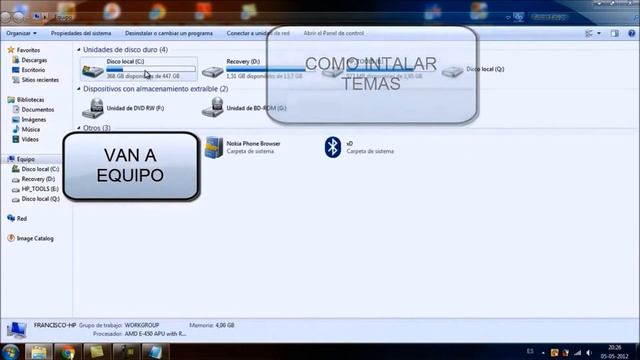Click the Música note icon in sidebar

[16, 129]
